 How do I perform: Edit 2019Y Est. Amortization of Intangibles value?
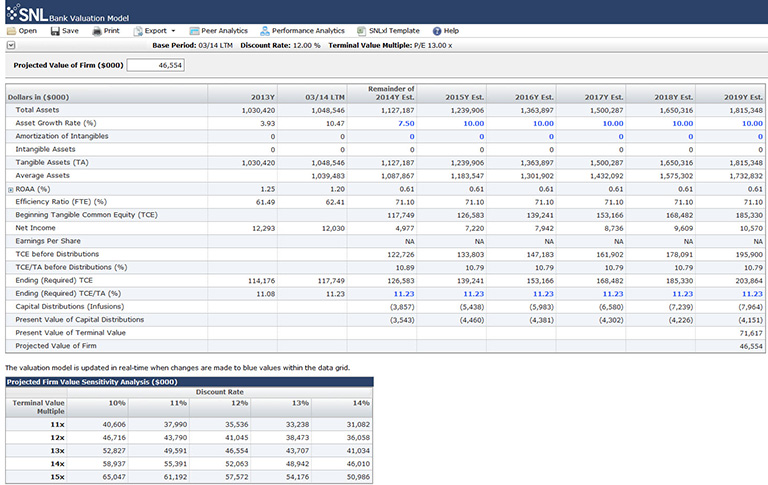coord(759,136)
